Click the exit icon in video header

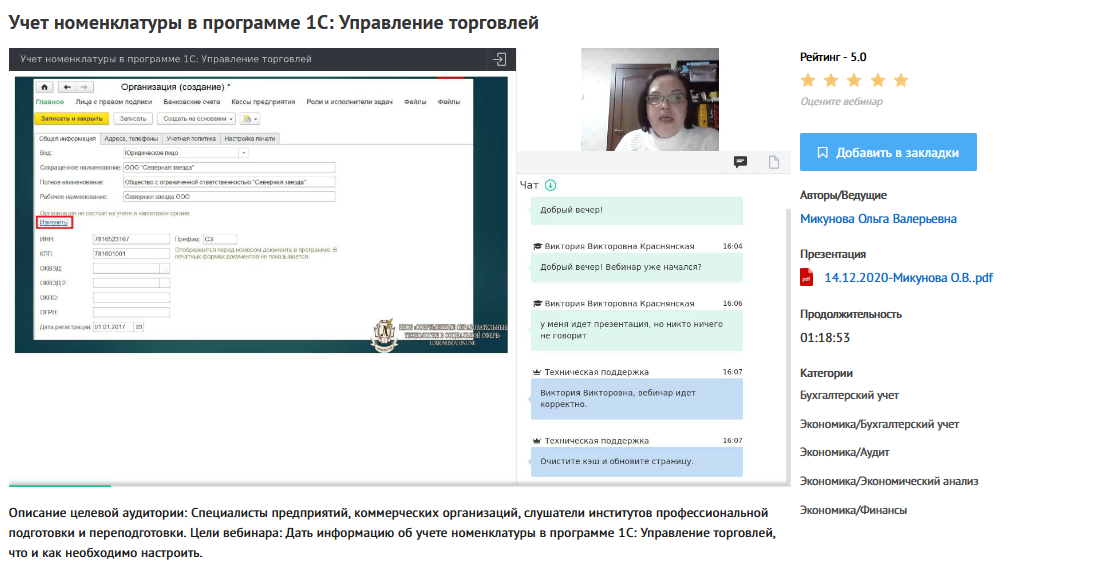click(500, 59)
